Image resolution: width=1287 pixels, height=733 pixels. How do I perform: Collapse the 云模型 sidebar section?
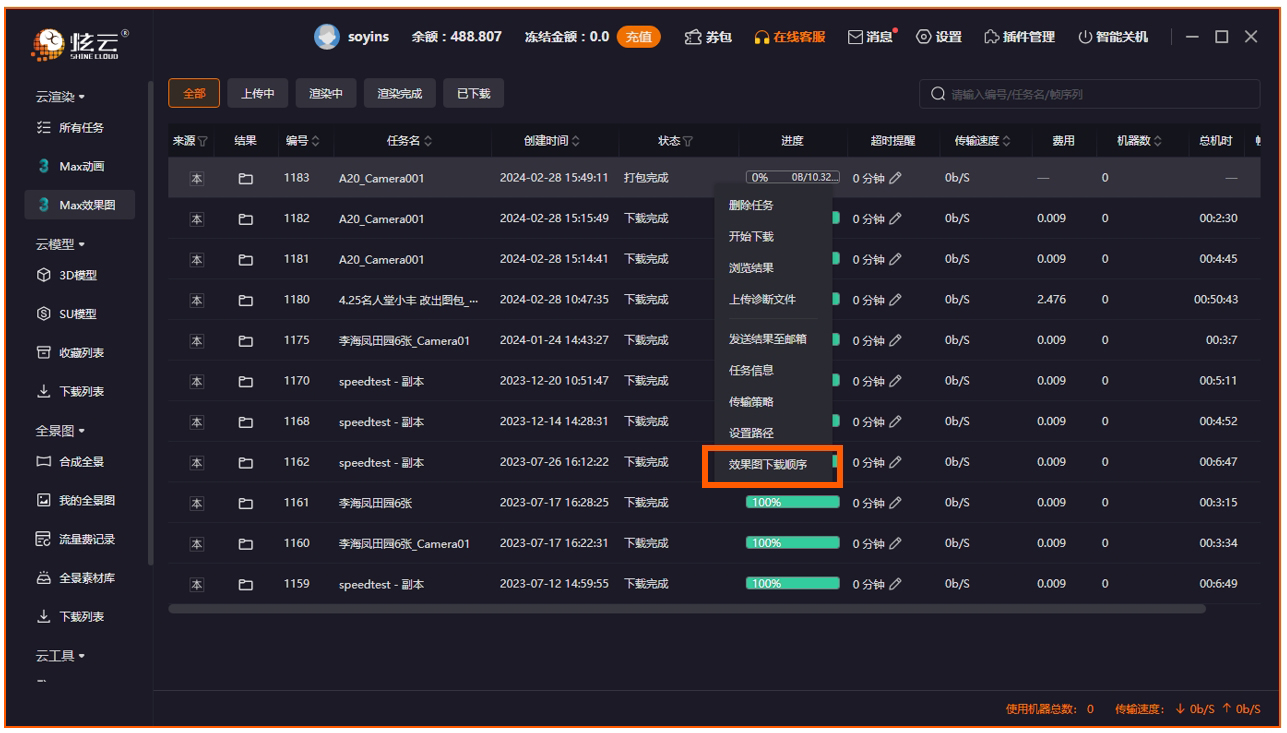click(x=60, y=245)
